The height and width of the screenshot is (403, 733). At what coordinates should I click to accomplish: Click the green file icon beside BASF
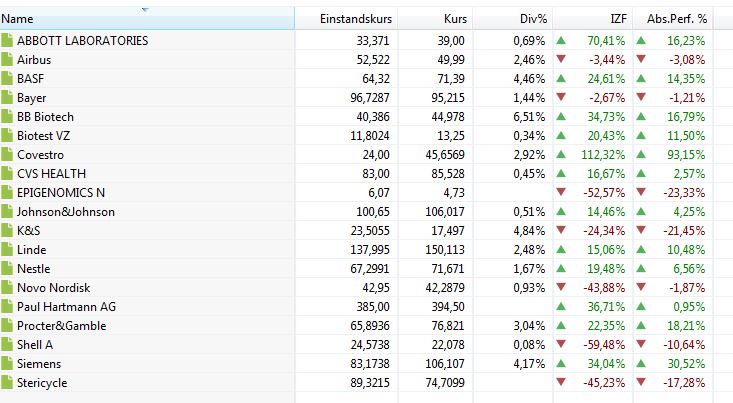(x=8, y=79)
